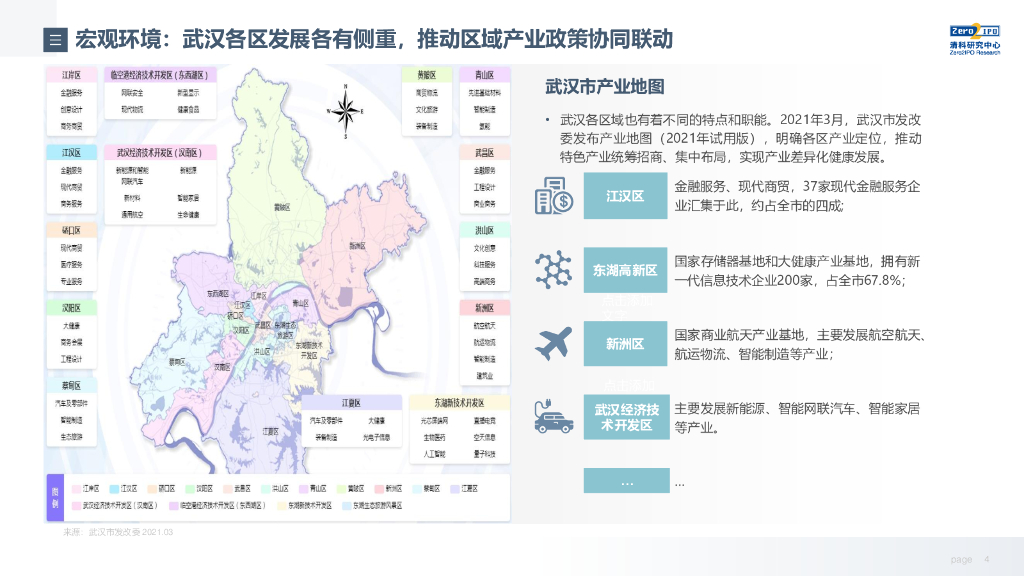The width and height of the screenshot is (1024, 576).
Task: Click the 黄陂区 light green legend swatch
Action: point(342,488)
